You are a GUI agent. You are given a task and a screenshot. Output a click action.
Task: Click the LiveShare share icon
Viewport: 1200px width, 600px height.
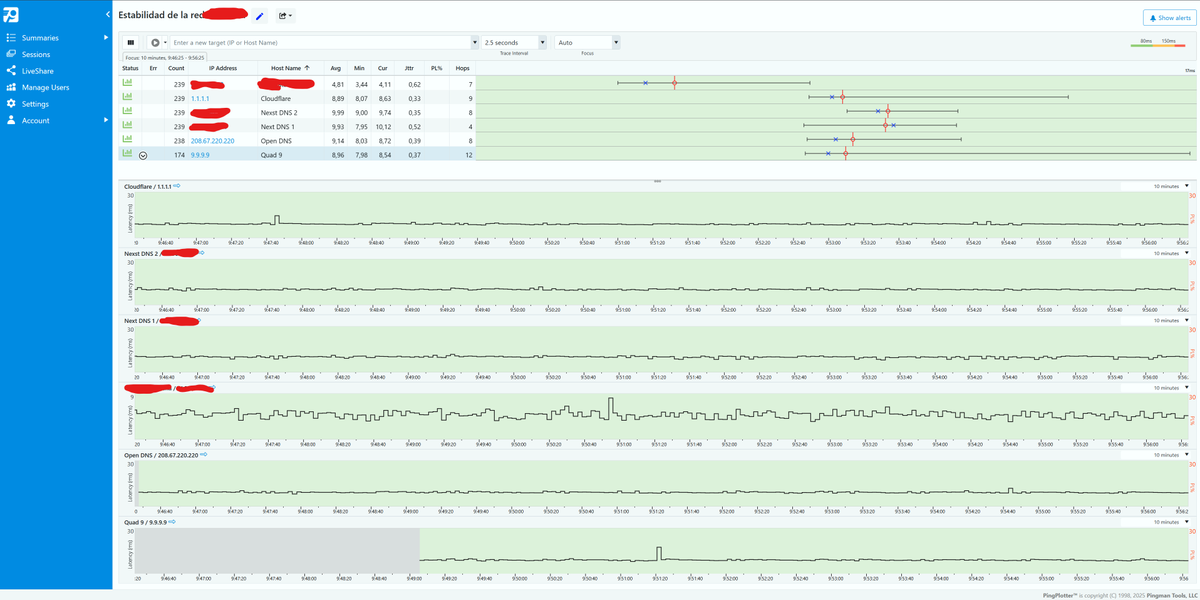click(11, 71)
